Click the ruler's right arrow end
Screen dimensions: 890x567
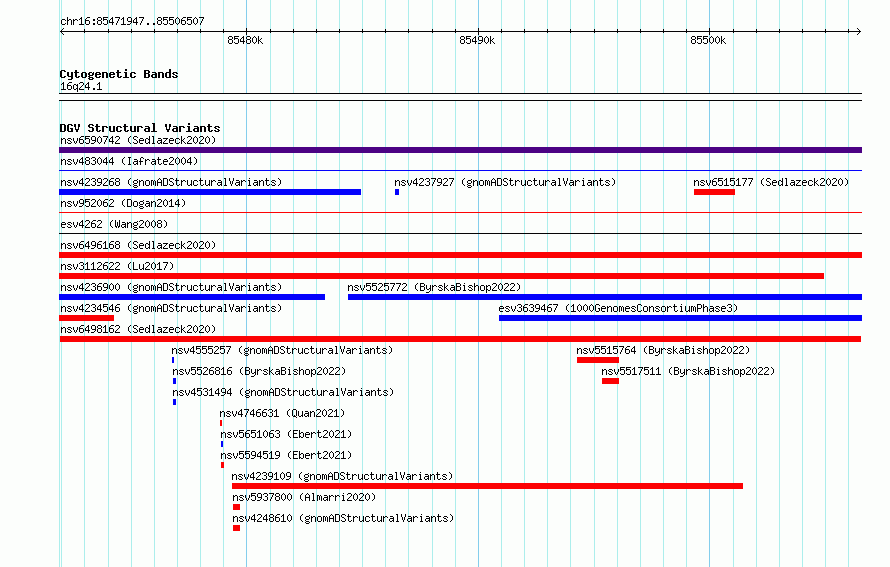pyautogui.click(x=858, y=31)
